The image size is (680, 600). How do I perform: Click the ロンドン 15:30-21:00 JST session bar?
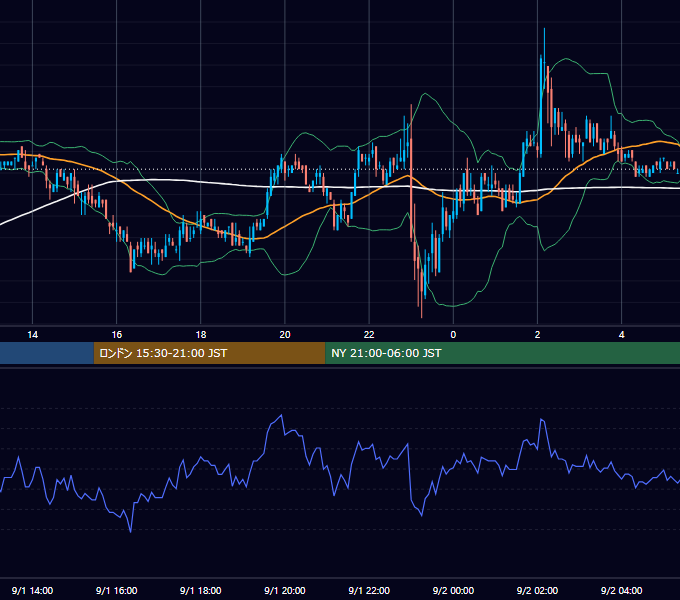tap(209, 353)
